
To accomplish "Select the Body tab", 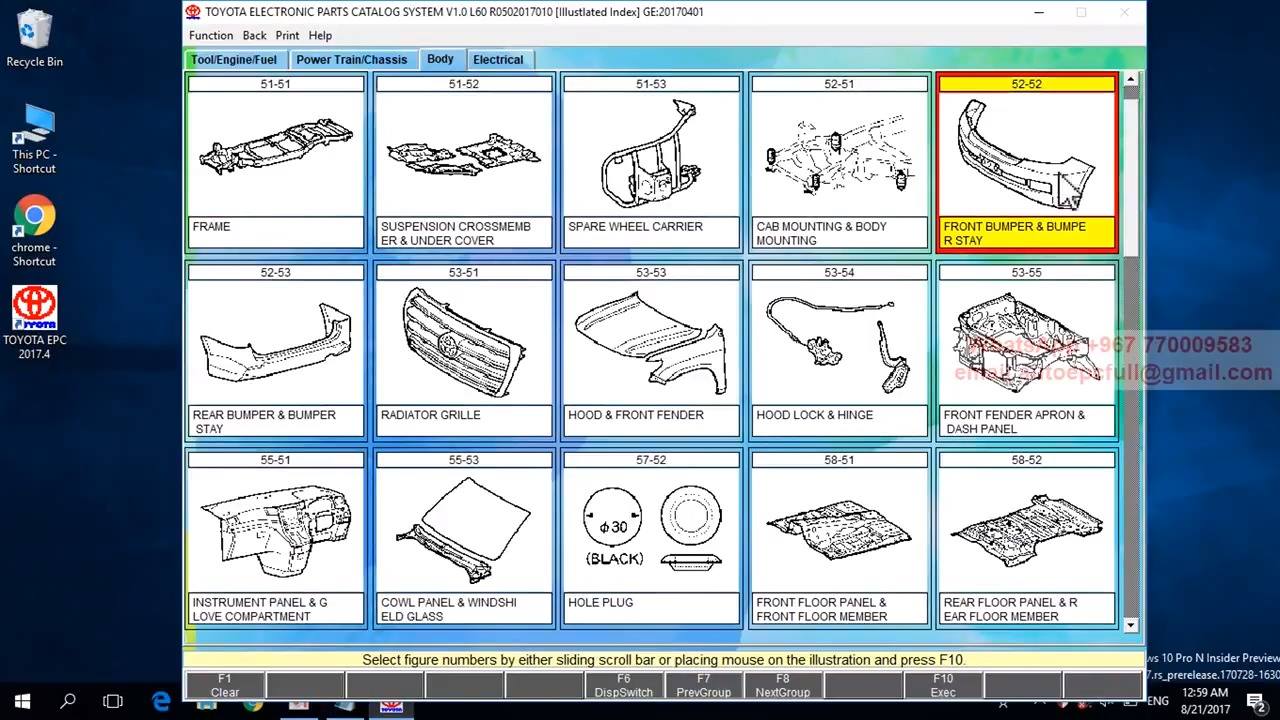I will (440, 59).
